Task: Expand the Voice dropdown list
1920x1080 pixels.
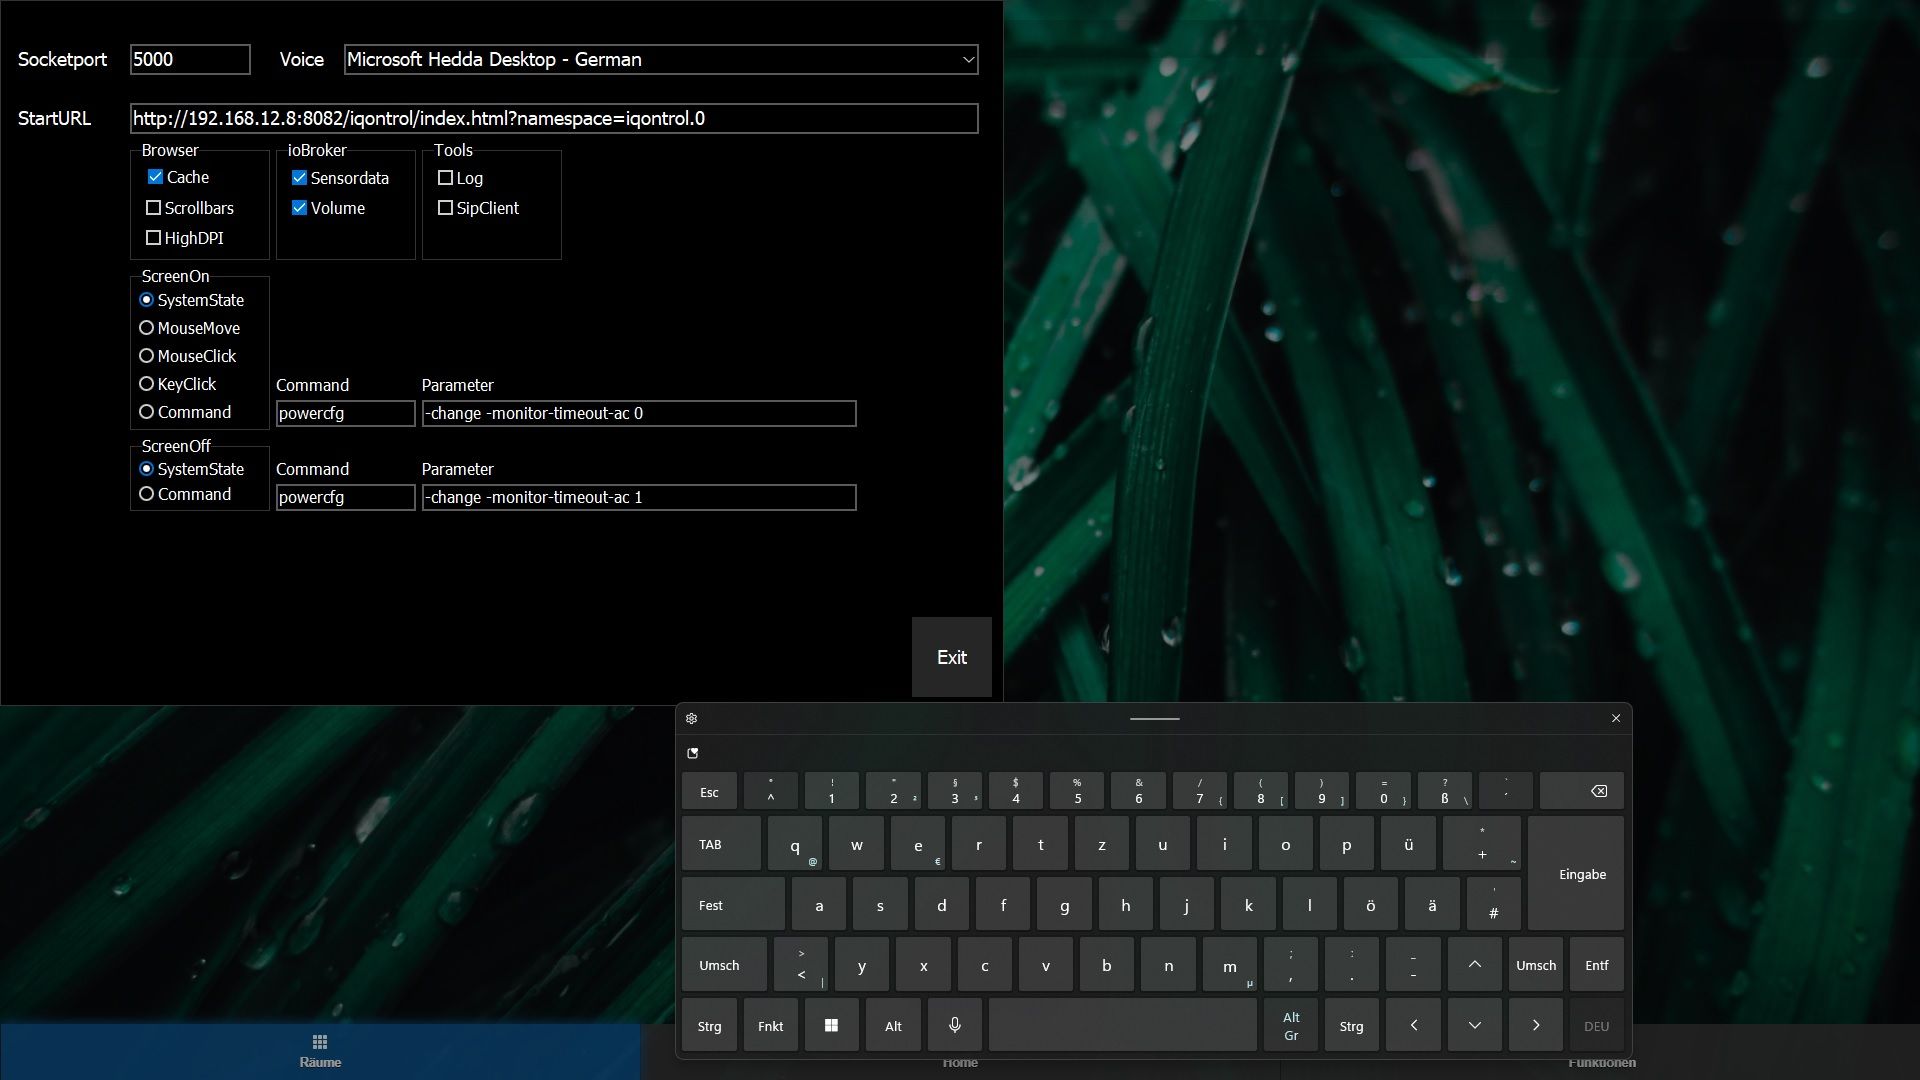Action: coord(967,60)
